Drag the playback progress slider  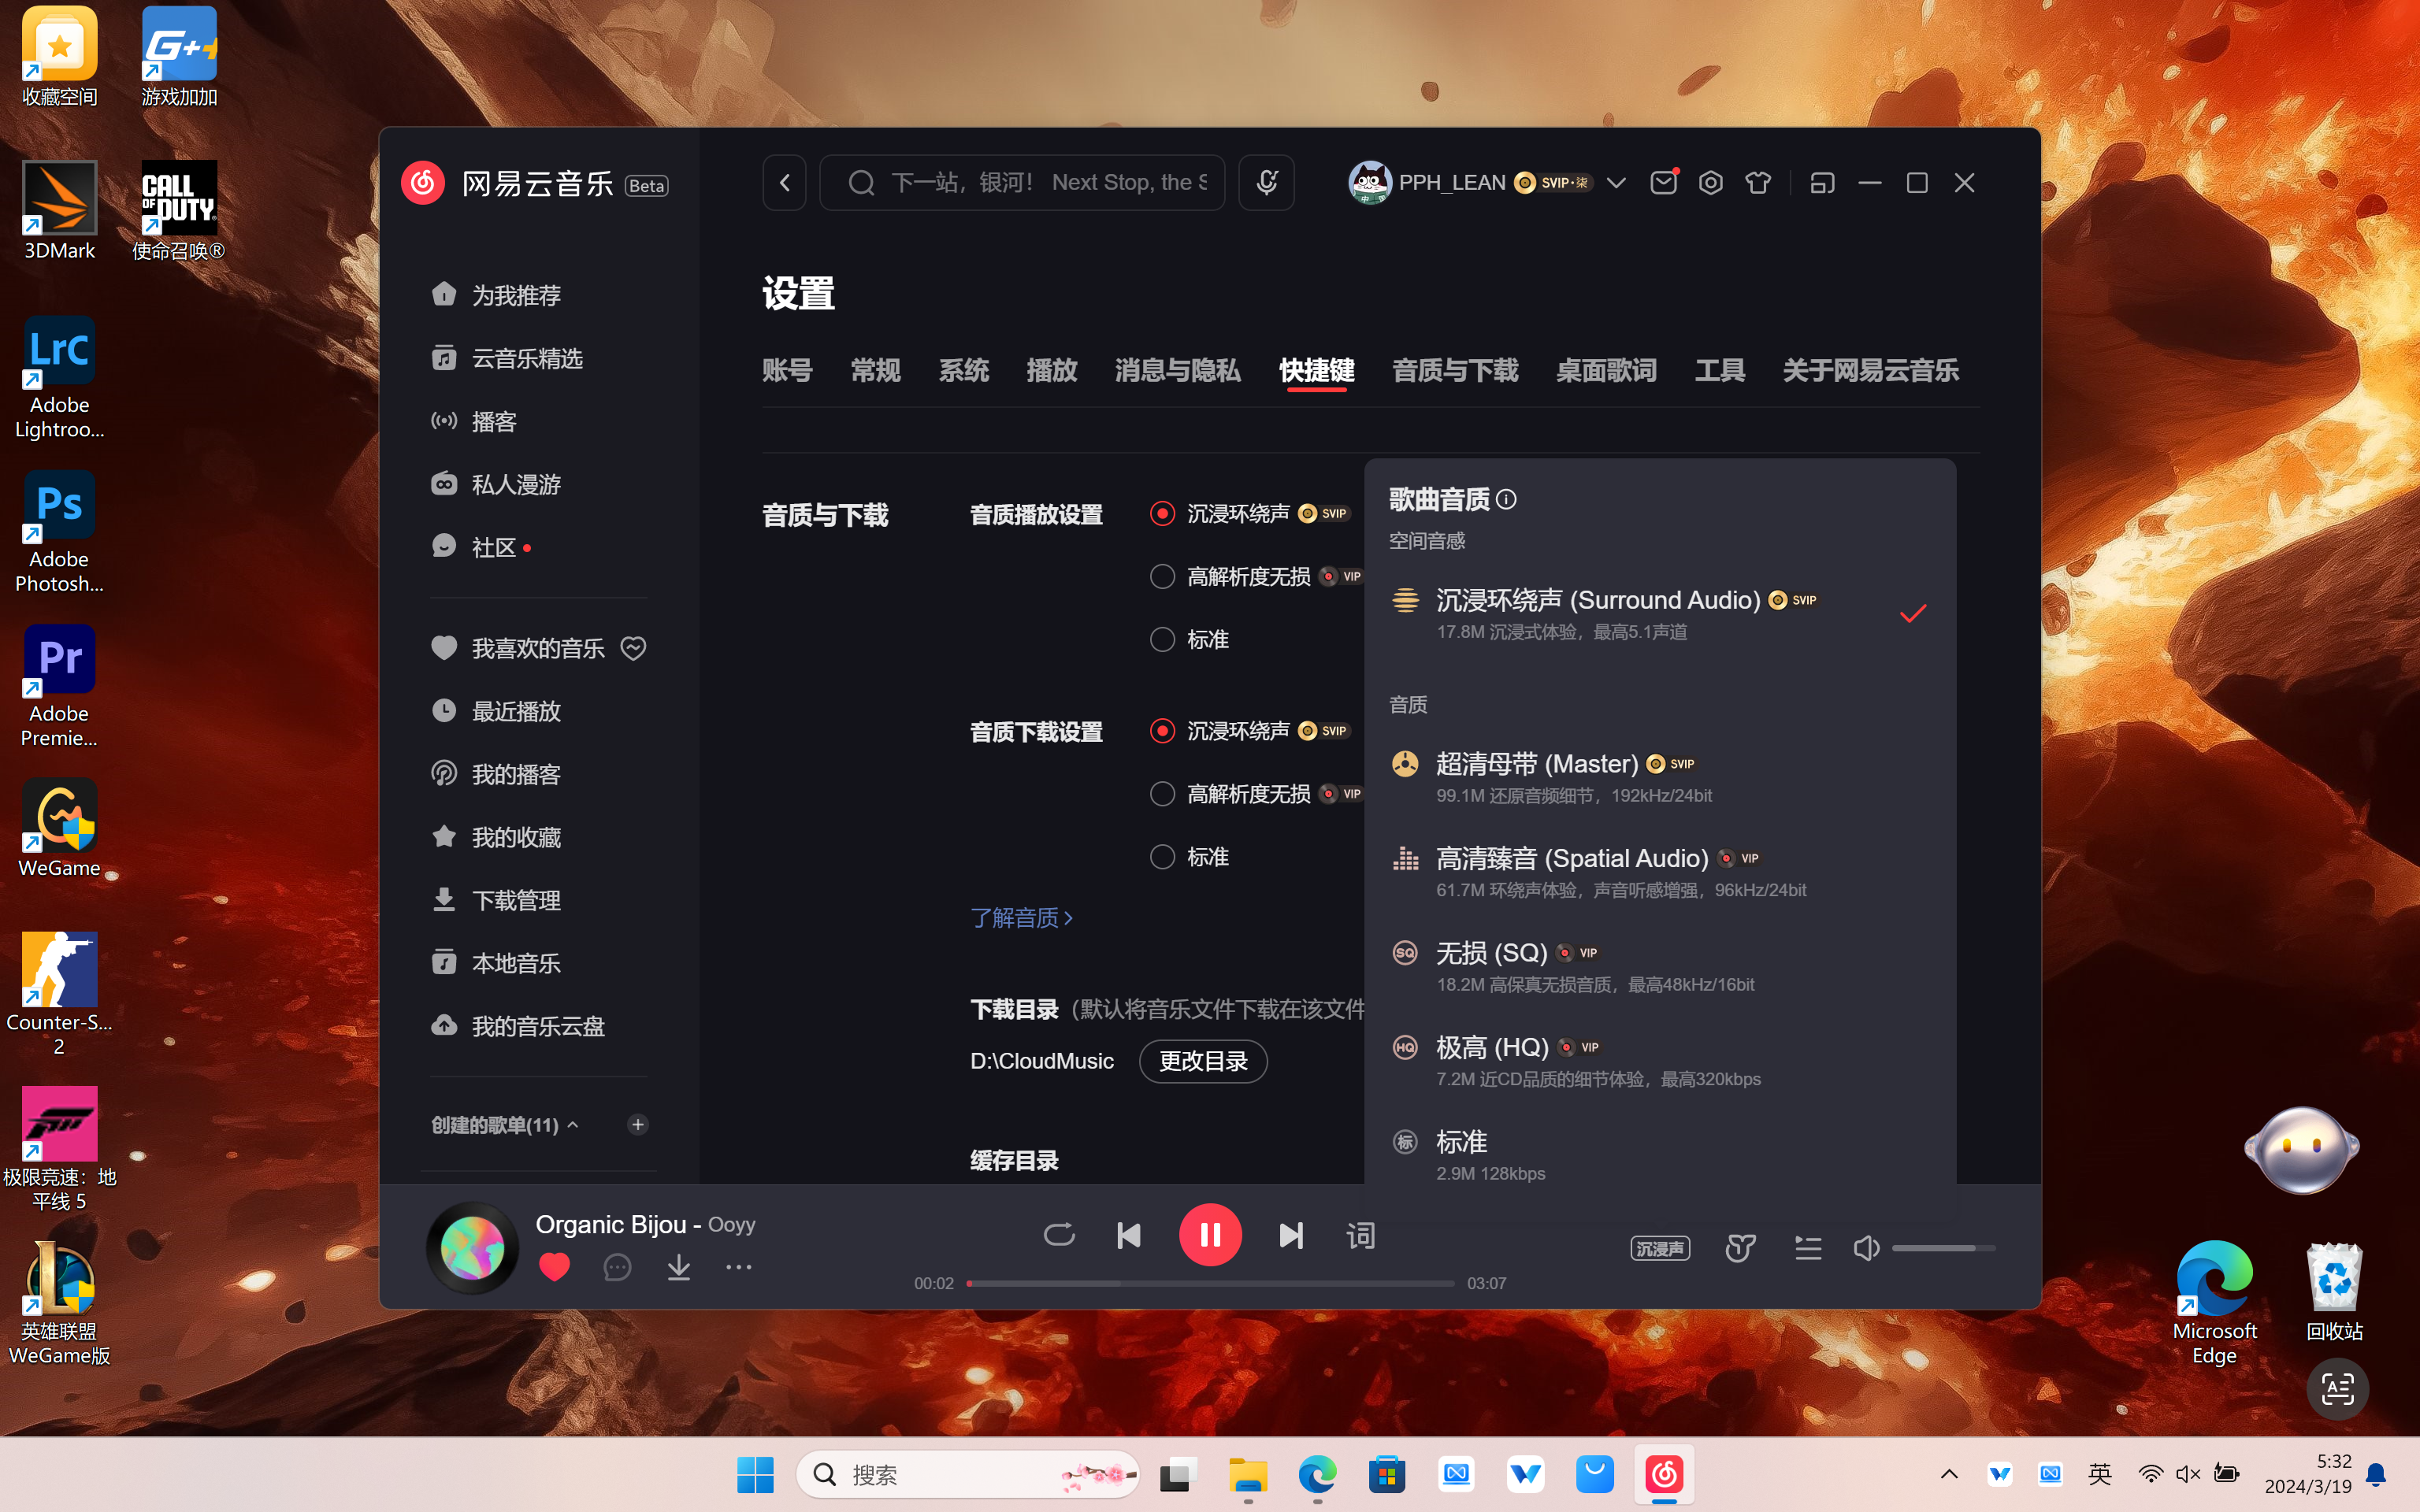pyautogui.click(x=969, y=1282)
